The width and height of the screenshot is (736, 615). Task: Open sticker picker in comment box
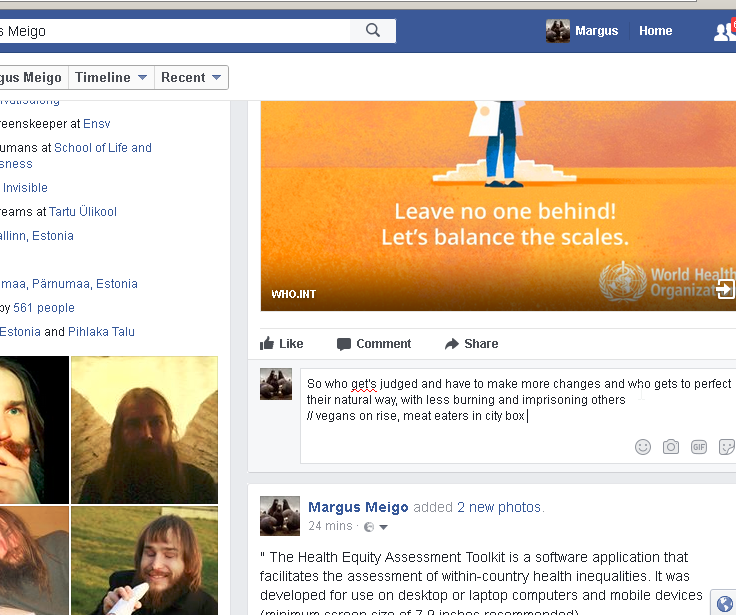[727, 446]
